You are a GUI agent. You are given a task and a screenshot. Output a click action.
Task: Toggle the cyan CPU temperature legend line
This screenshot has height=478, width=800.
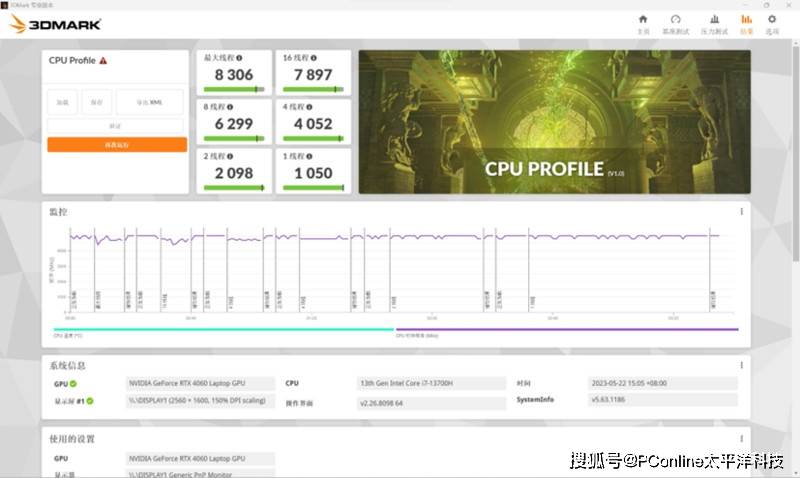tap(223, 330)
